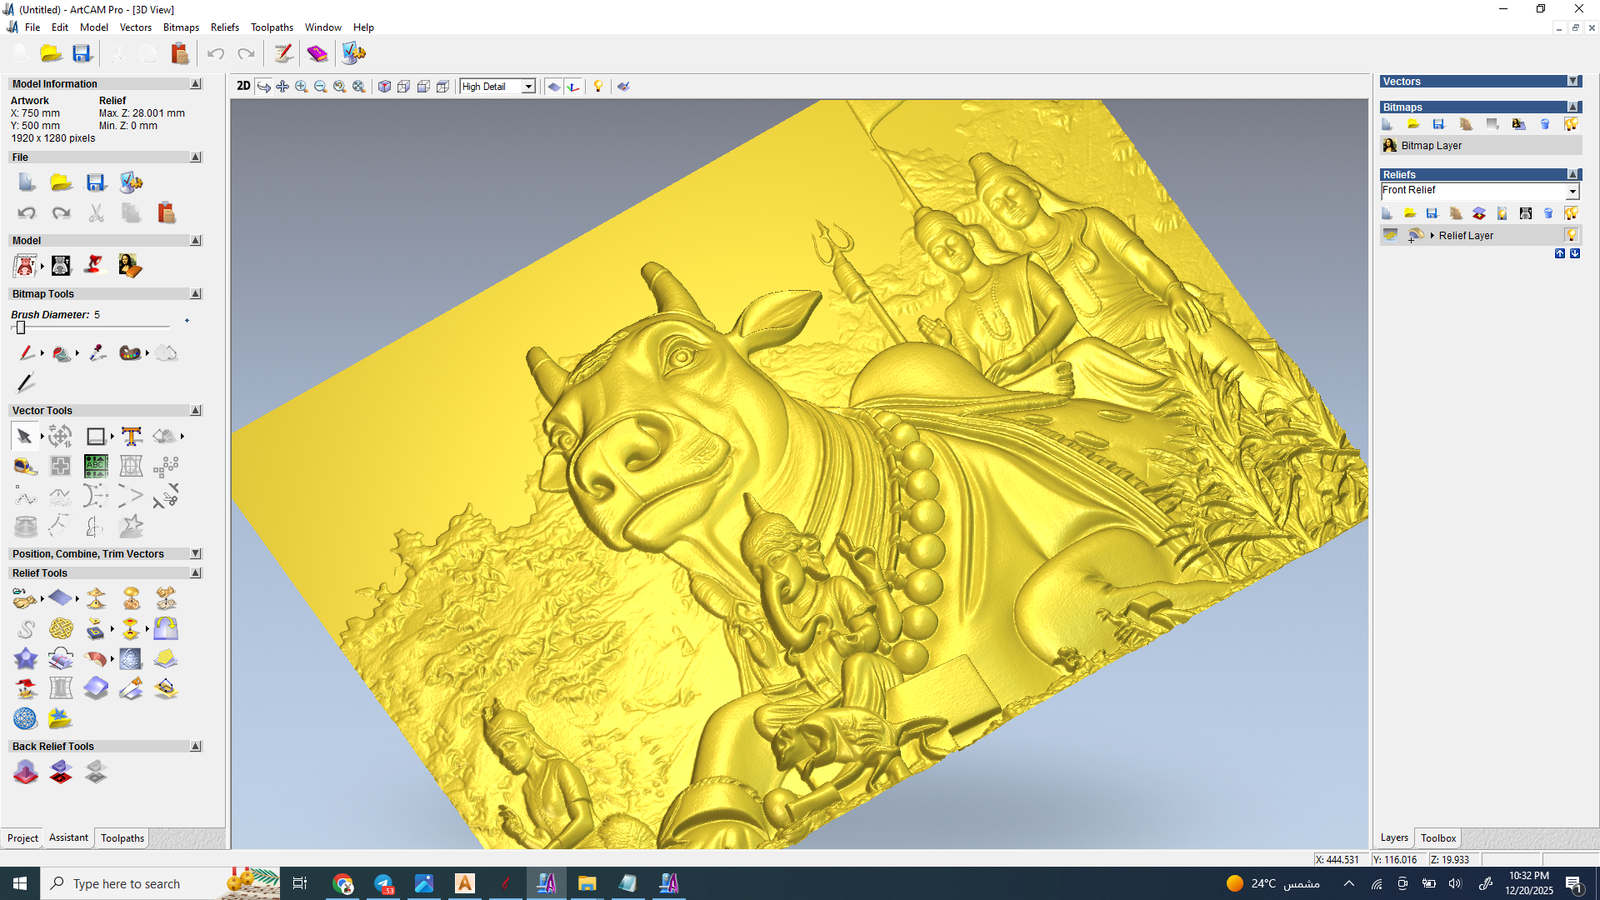Switch to the 2D view button
The width and height of the screenshot is (1600, 900).
(x=243, y=86)
